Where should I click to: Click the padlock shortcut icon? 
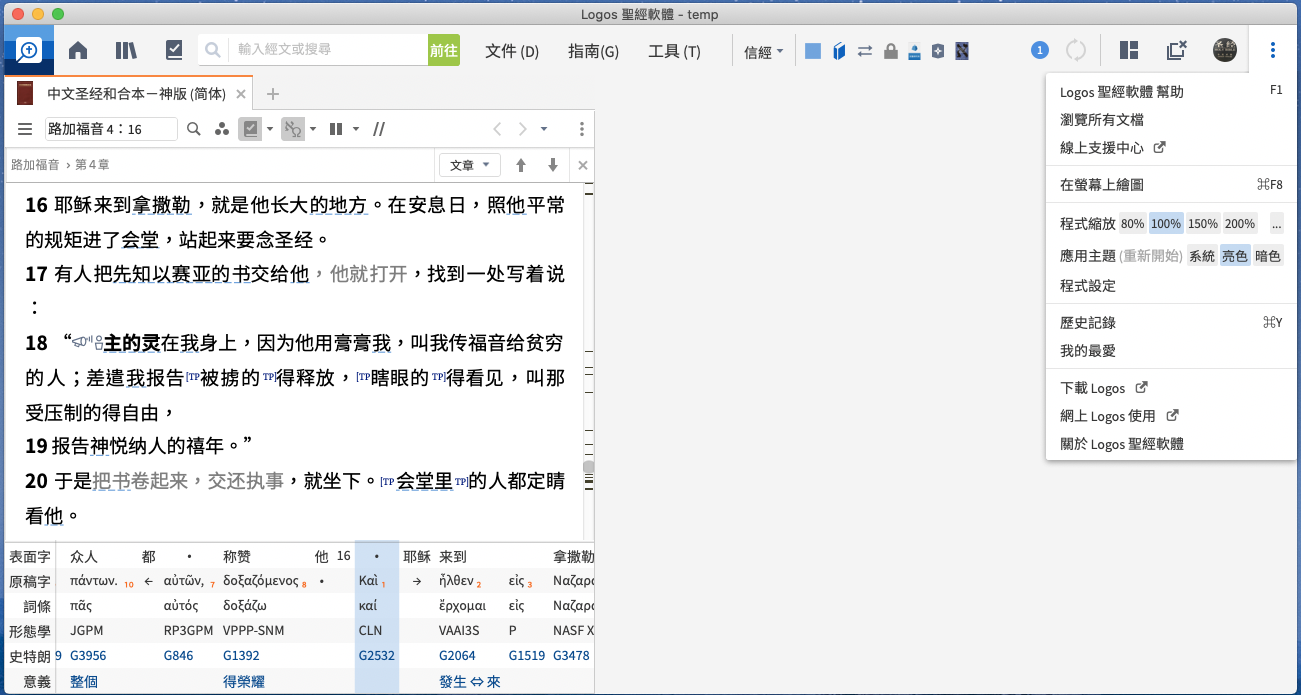pyautogui.click(x=891, y=51)
